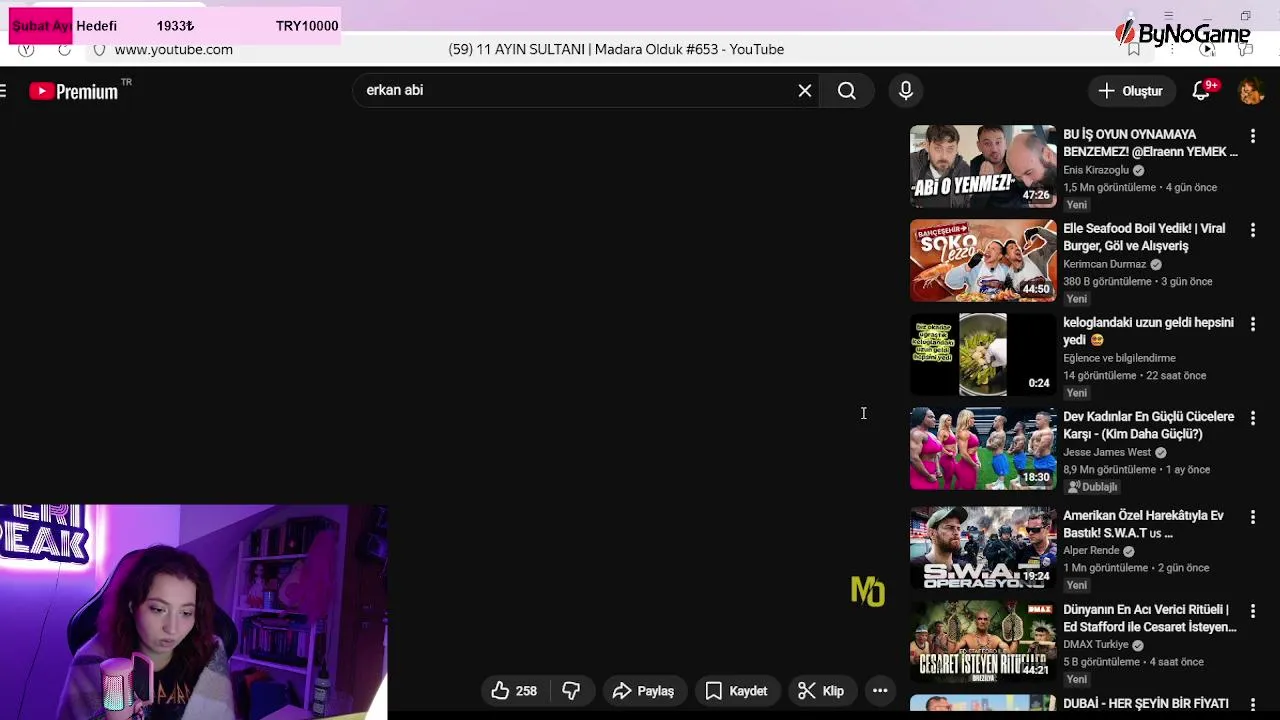Open title 'DUBAİ - HER ŞEYİN BİR FİYATI'
Screen dimensions: 1280x720
tap(1146, 704)
